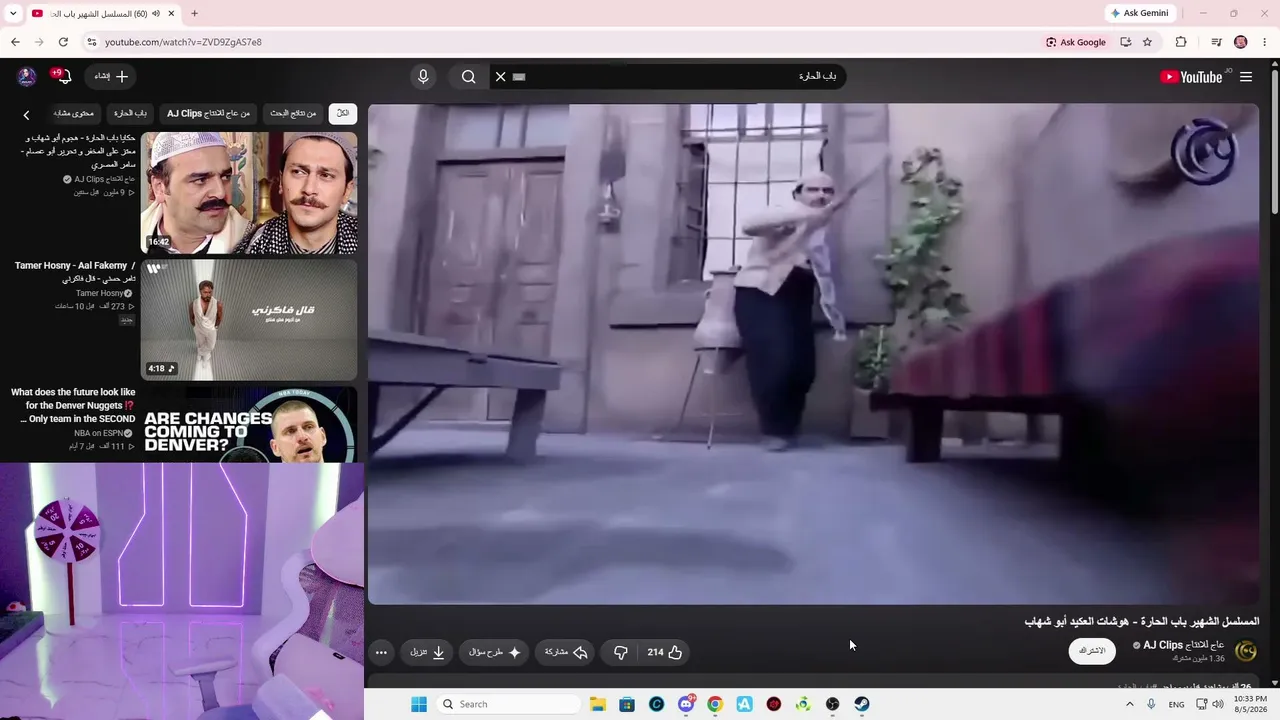Click the Ask Gemini button
Image resolution: width=1280 pixels, height=720 pixels.
(1140, 13)
